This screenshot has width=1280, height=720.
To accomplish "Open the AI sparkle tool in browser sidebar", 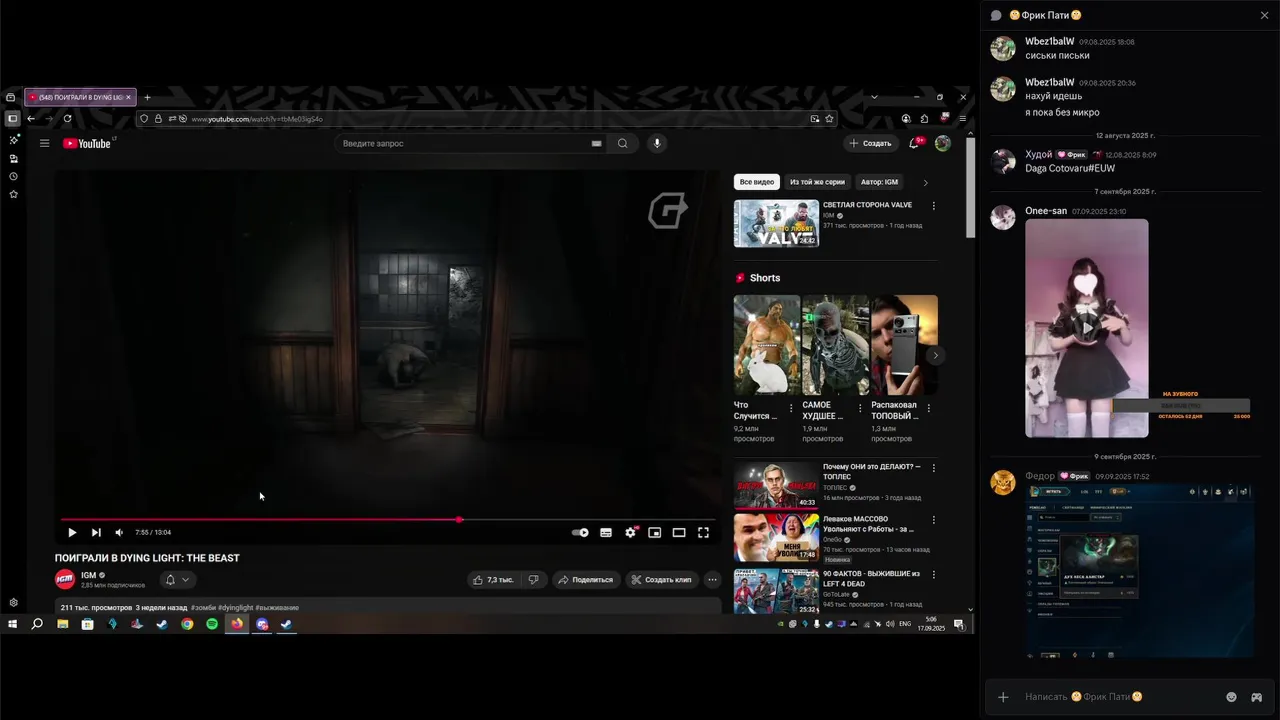I will pos(13,140).
